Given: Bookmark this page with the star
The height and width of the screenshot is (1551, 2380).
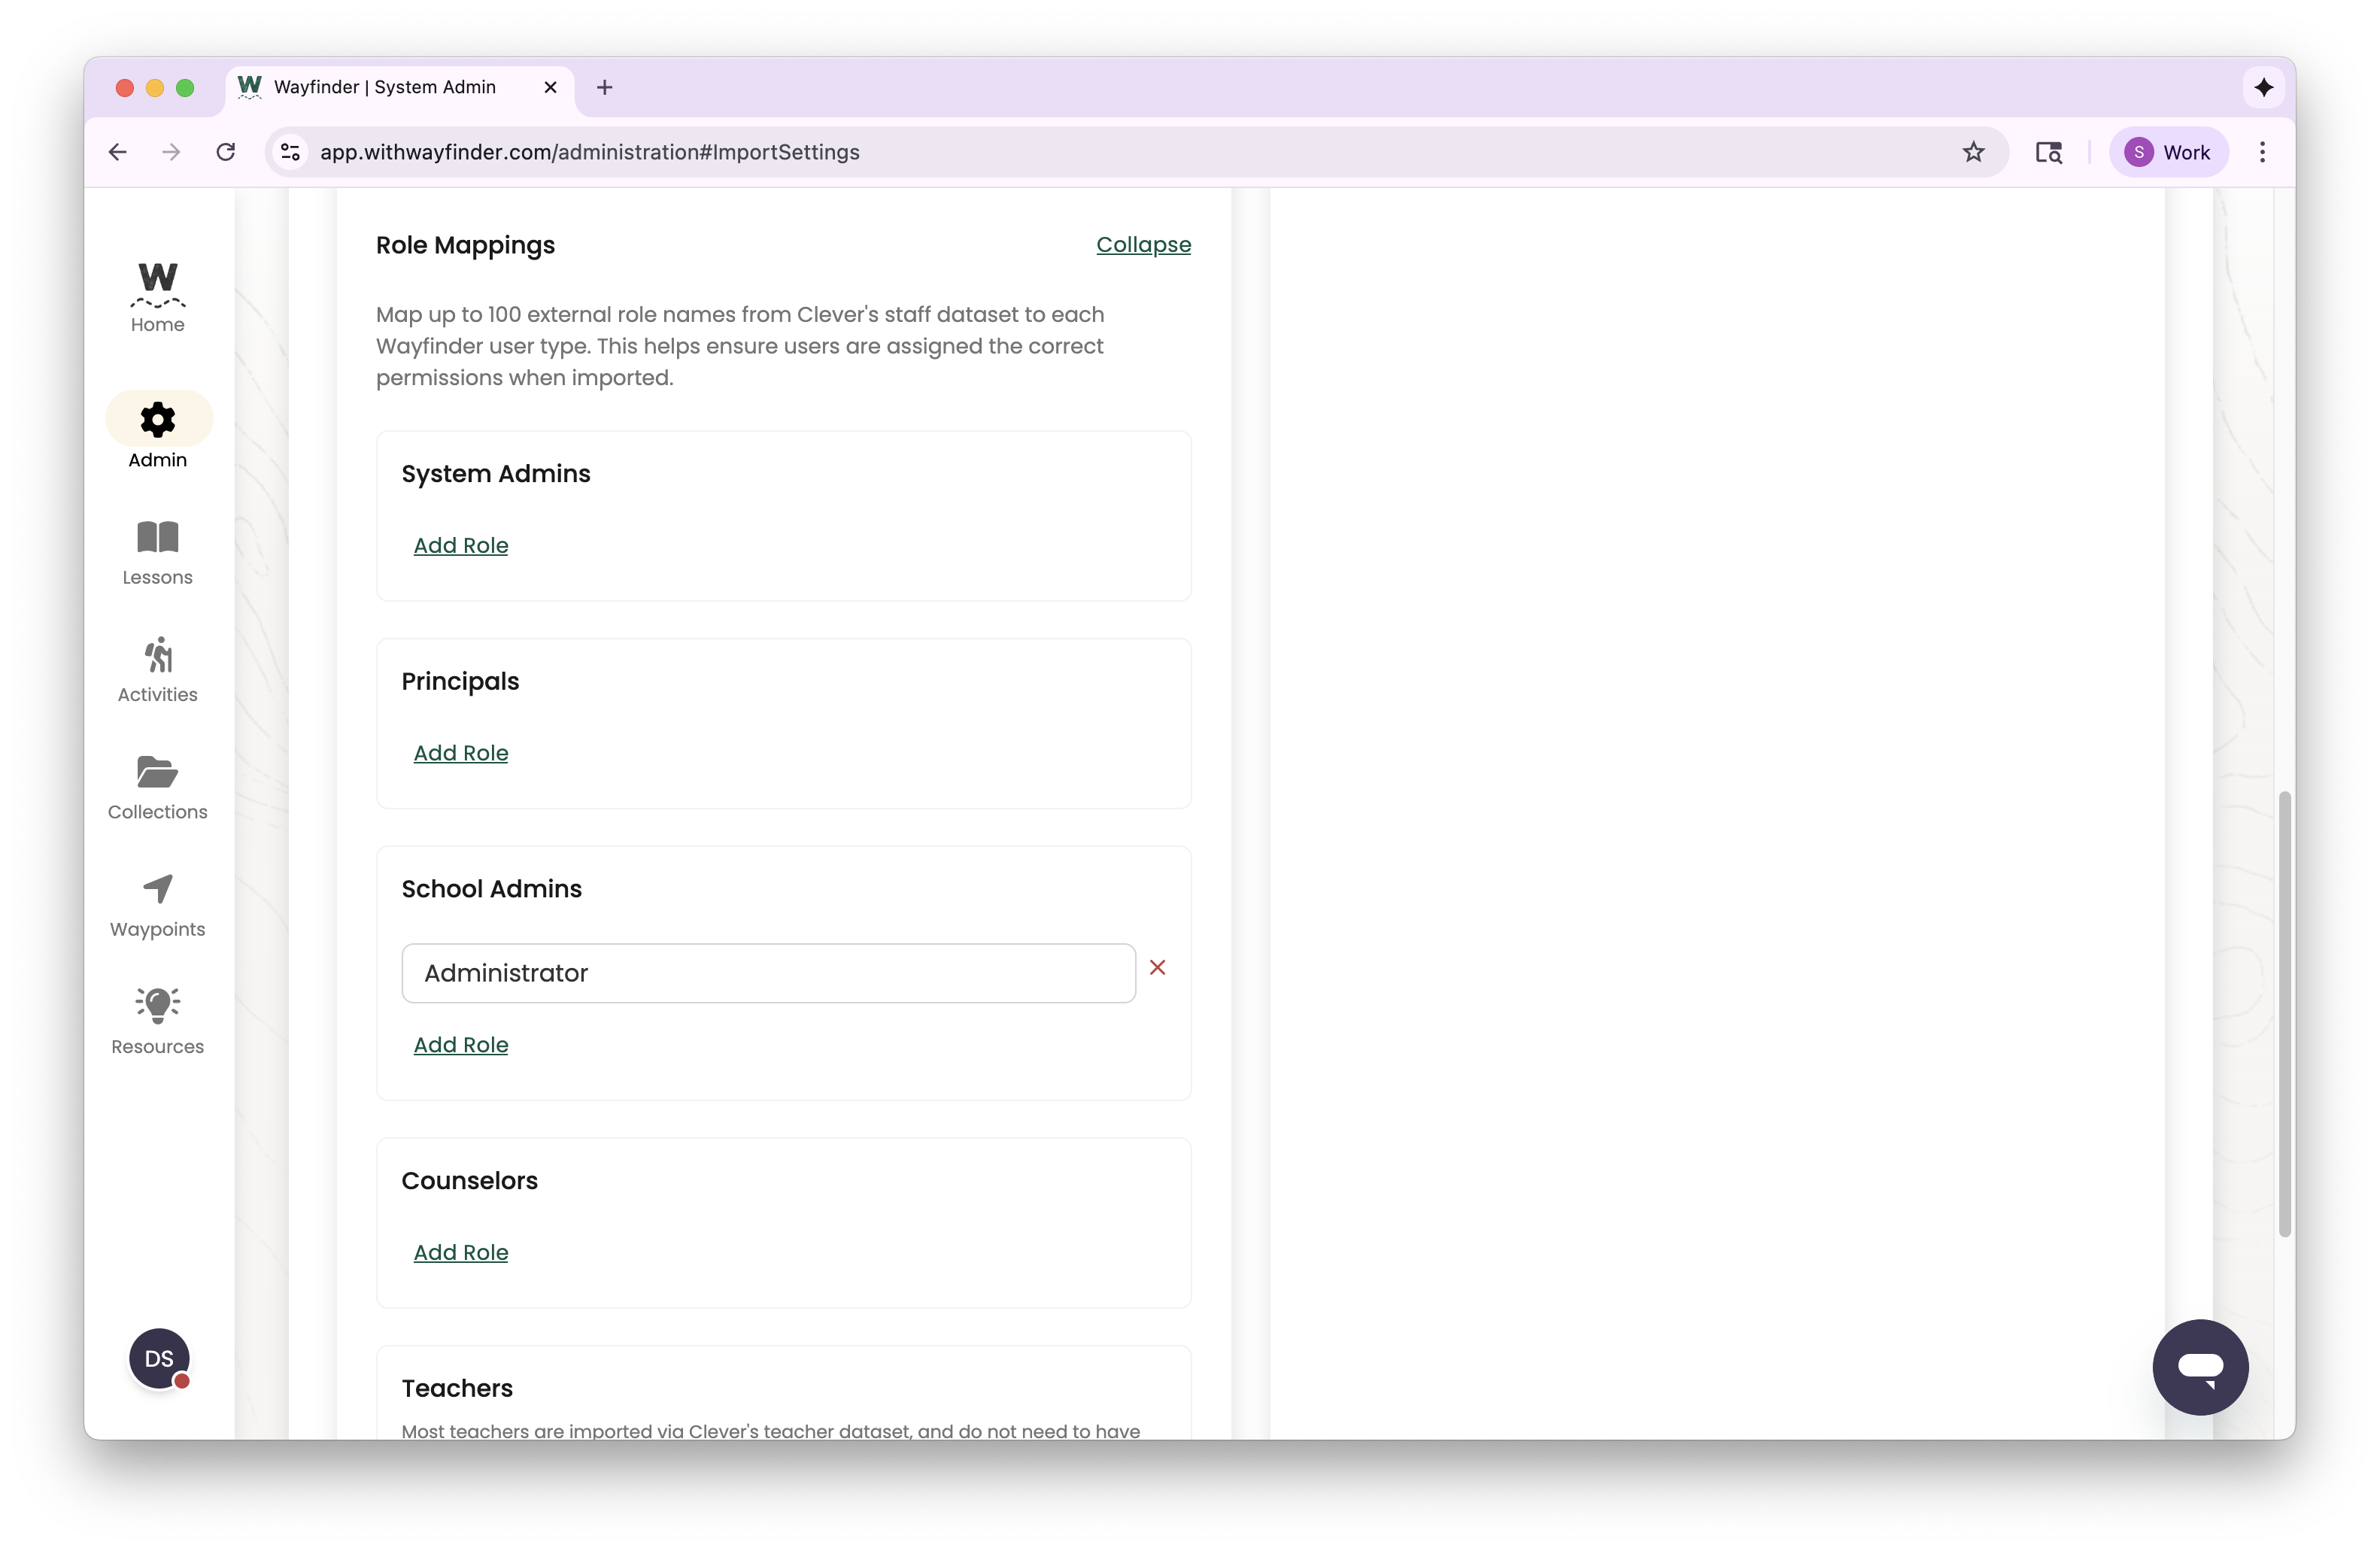Looking at the screenshot, I should (1973, 152).
